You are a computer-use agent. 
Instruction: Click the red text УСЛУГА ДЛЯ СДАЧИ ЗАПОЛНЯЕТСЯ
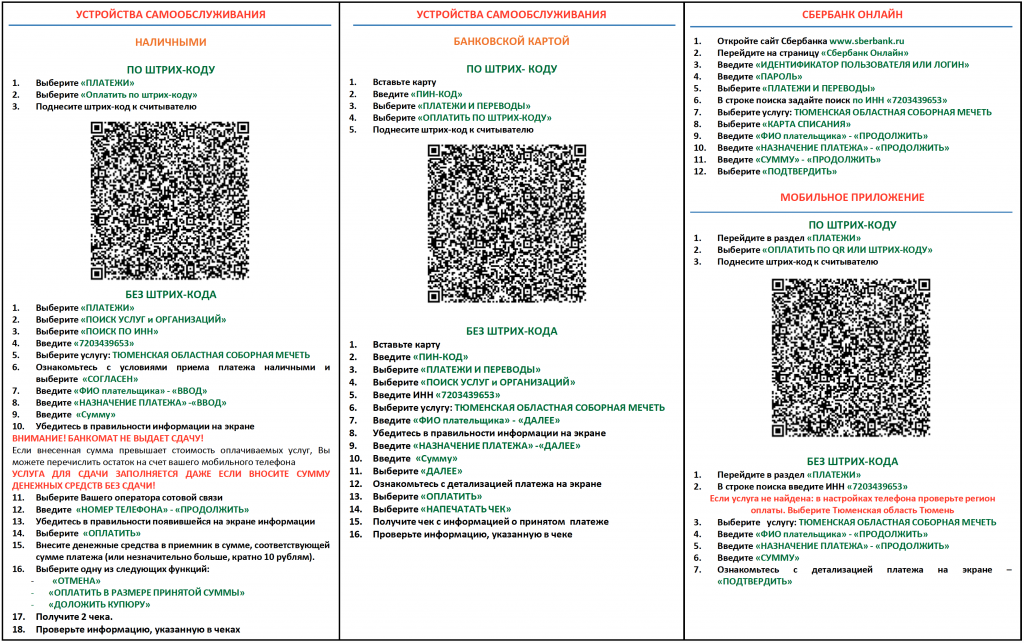(x=171, y=480)
